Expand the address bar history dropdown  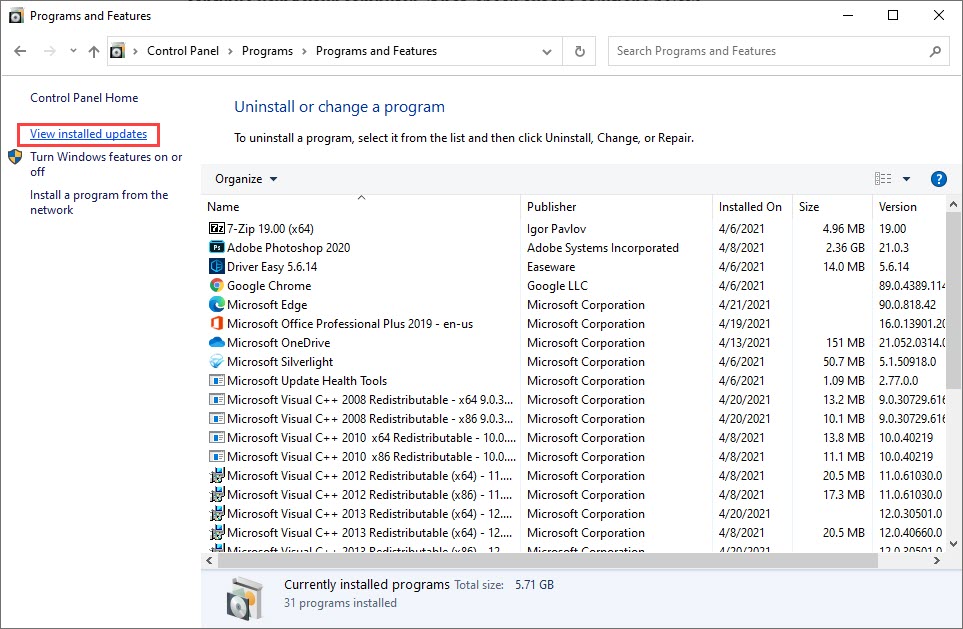coord(547,51)
